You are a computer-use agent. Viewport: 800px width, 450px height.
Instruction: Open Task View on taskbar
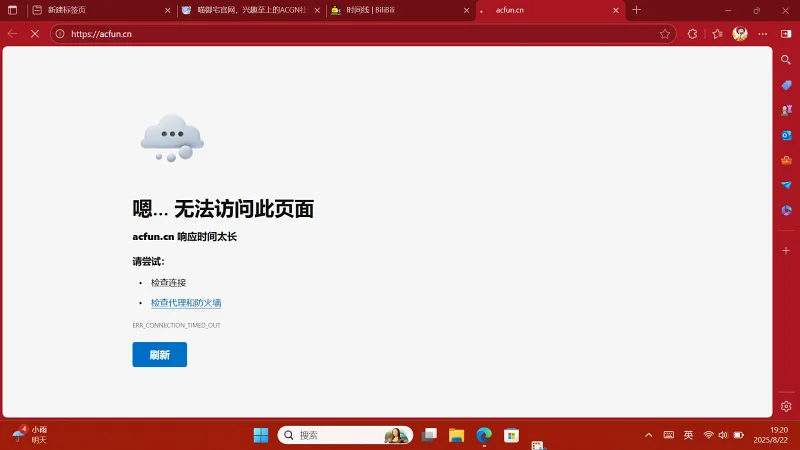click(x=429, y=435)
